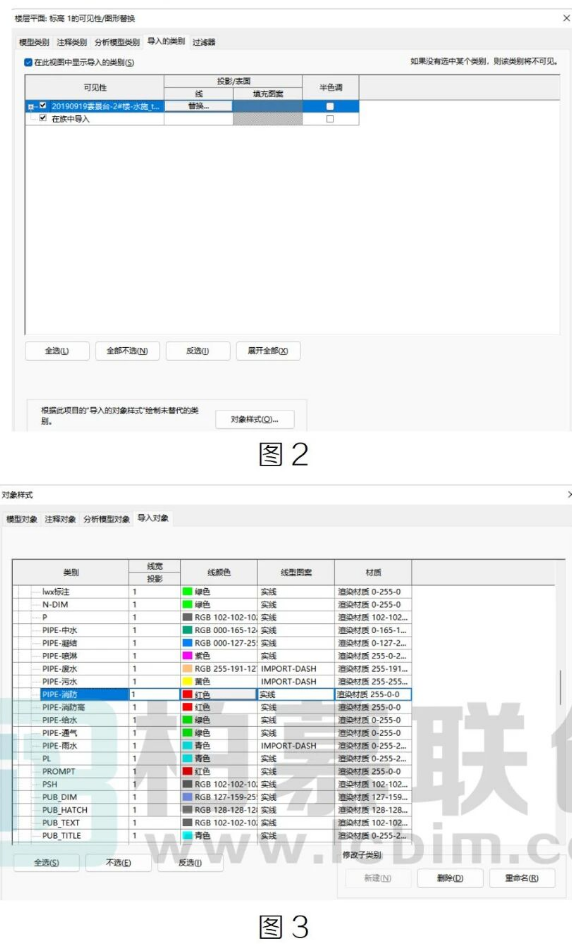
Task: Click the 反选(I) button in object styles
Action: click(x=190, y=863)
